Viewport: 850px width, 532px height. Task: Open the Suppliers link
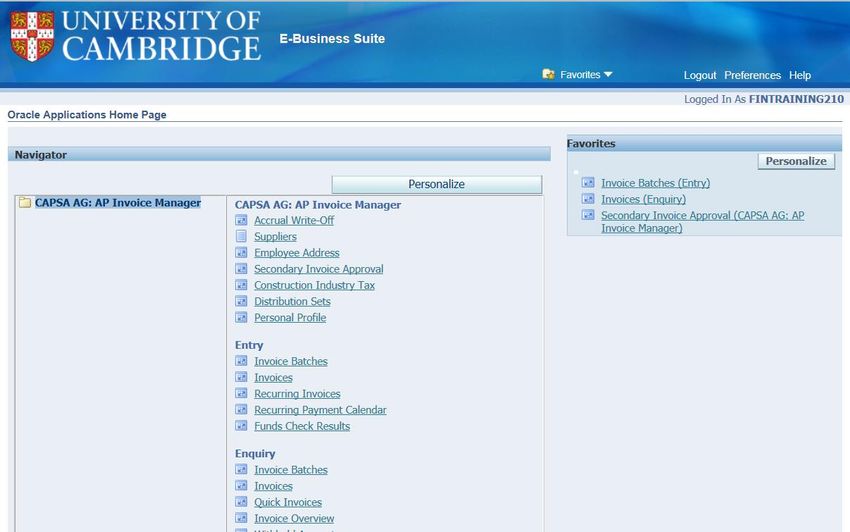pos(275,237)
